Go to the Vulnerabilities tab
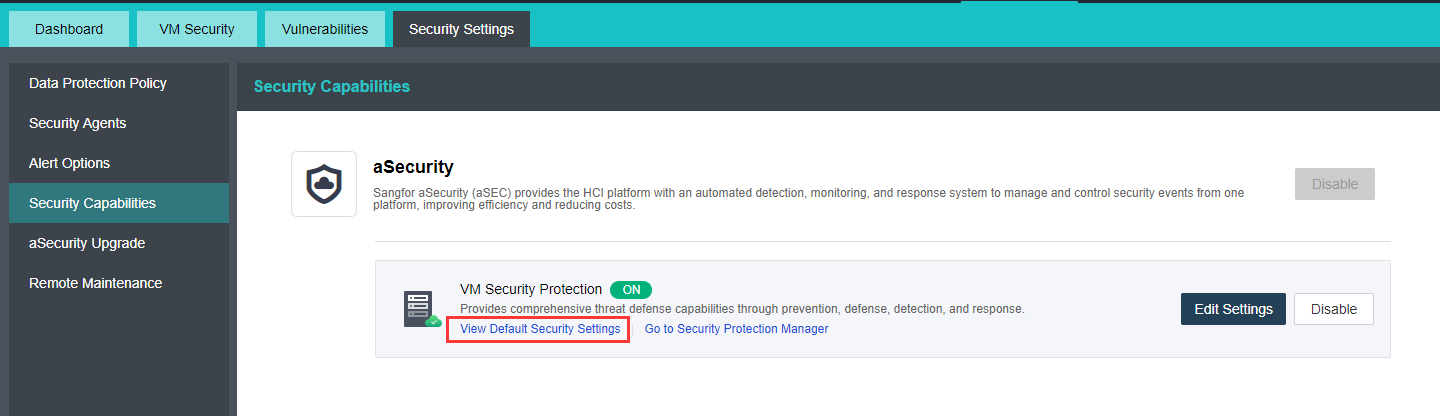The height and width of the screenshot is (416, 1440). (323, 29)
